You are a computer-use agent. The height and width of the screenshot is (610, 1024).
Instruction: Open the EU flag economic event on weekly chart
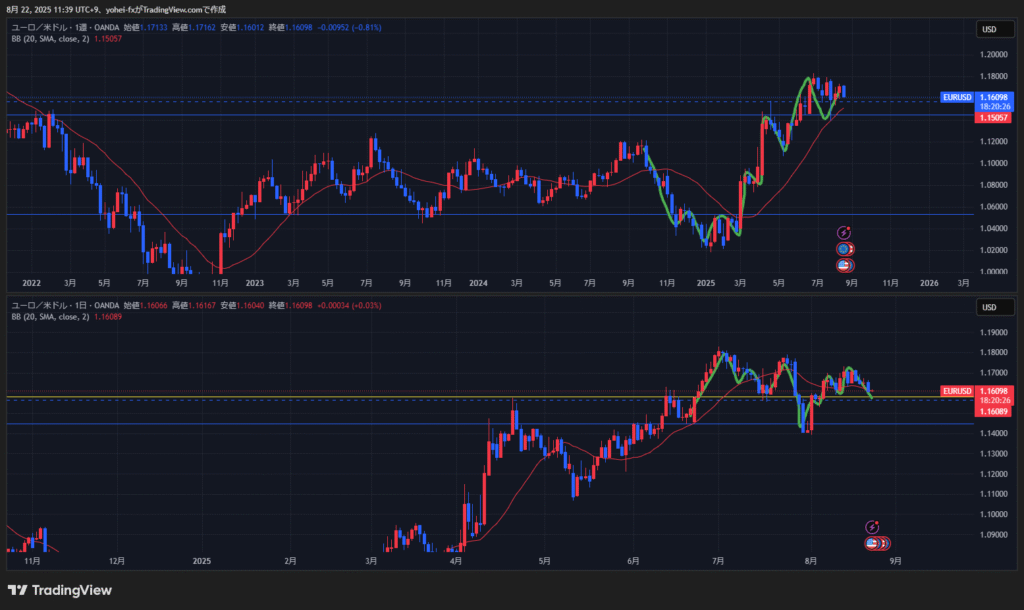(844, 249)
